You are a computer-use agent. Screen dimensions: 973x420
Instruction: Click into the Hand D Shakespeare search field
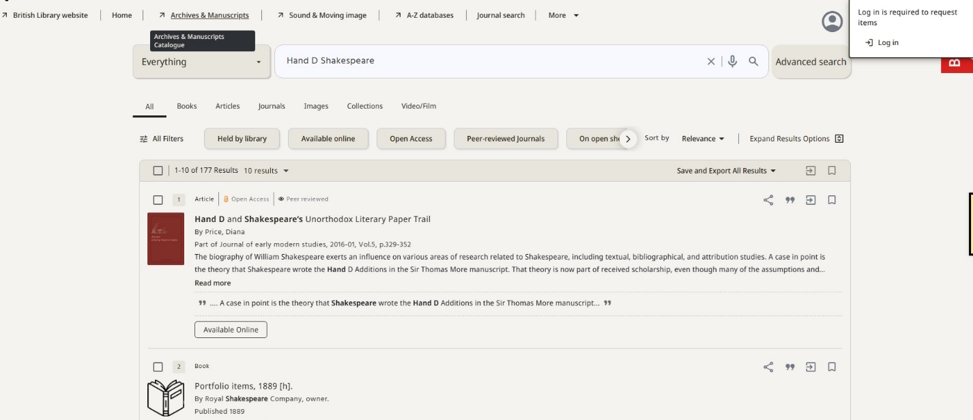coord(490,61)
